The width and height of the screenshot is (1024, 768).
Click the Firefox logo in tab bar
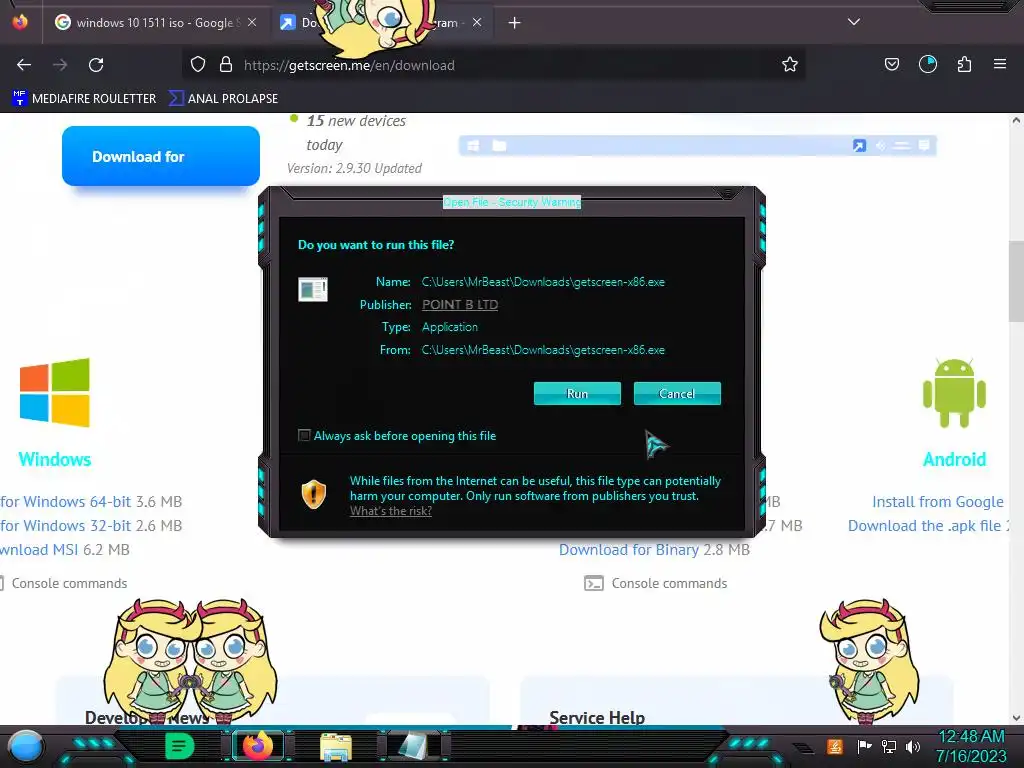20,22
